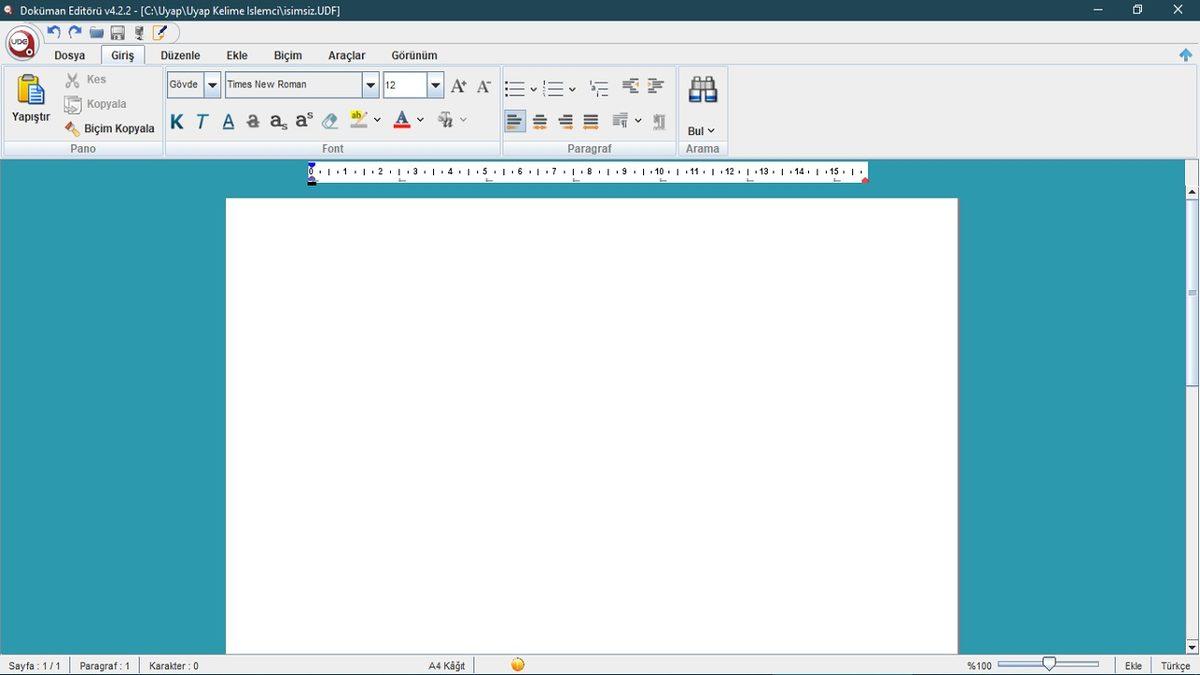Screen dimensions: 1200x675
Task: Open the Gövde style dropdown
Action: point(212,85)
